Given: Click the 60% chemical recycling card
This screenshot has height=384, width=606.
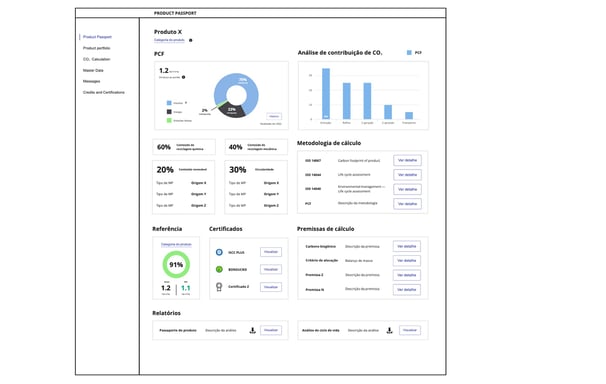Looking at the screenshot, I should [x=184, y=147].
